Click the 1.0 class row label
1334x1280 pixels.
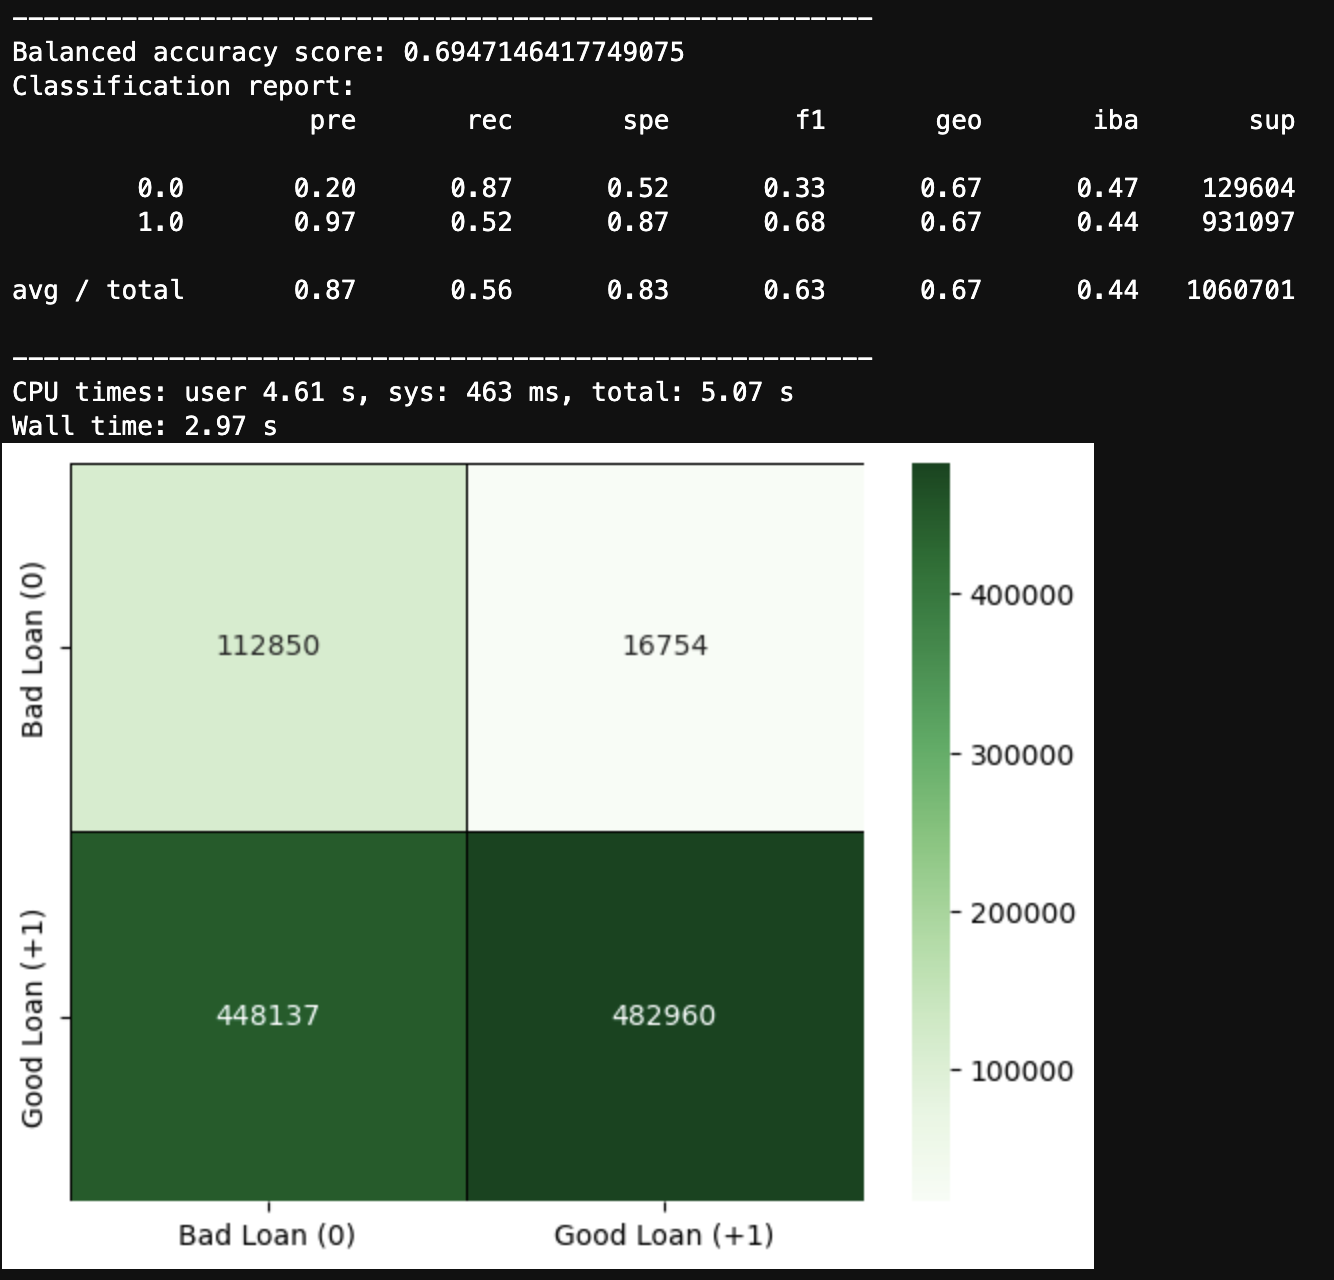click(160, 222)
